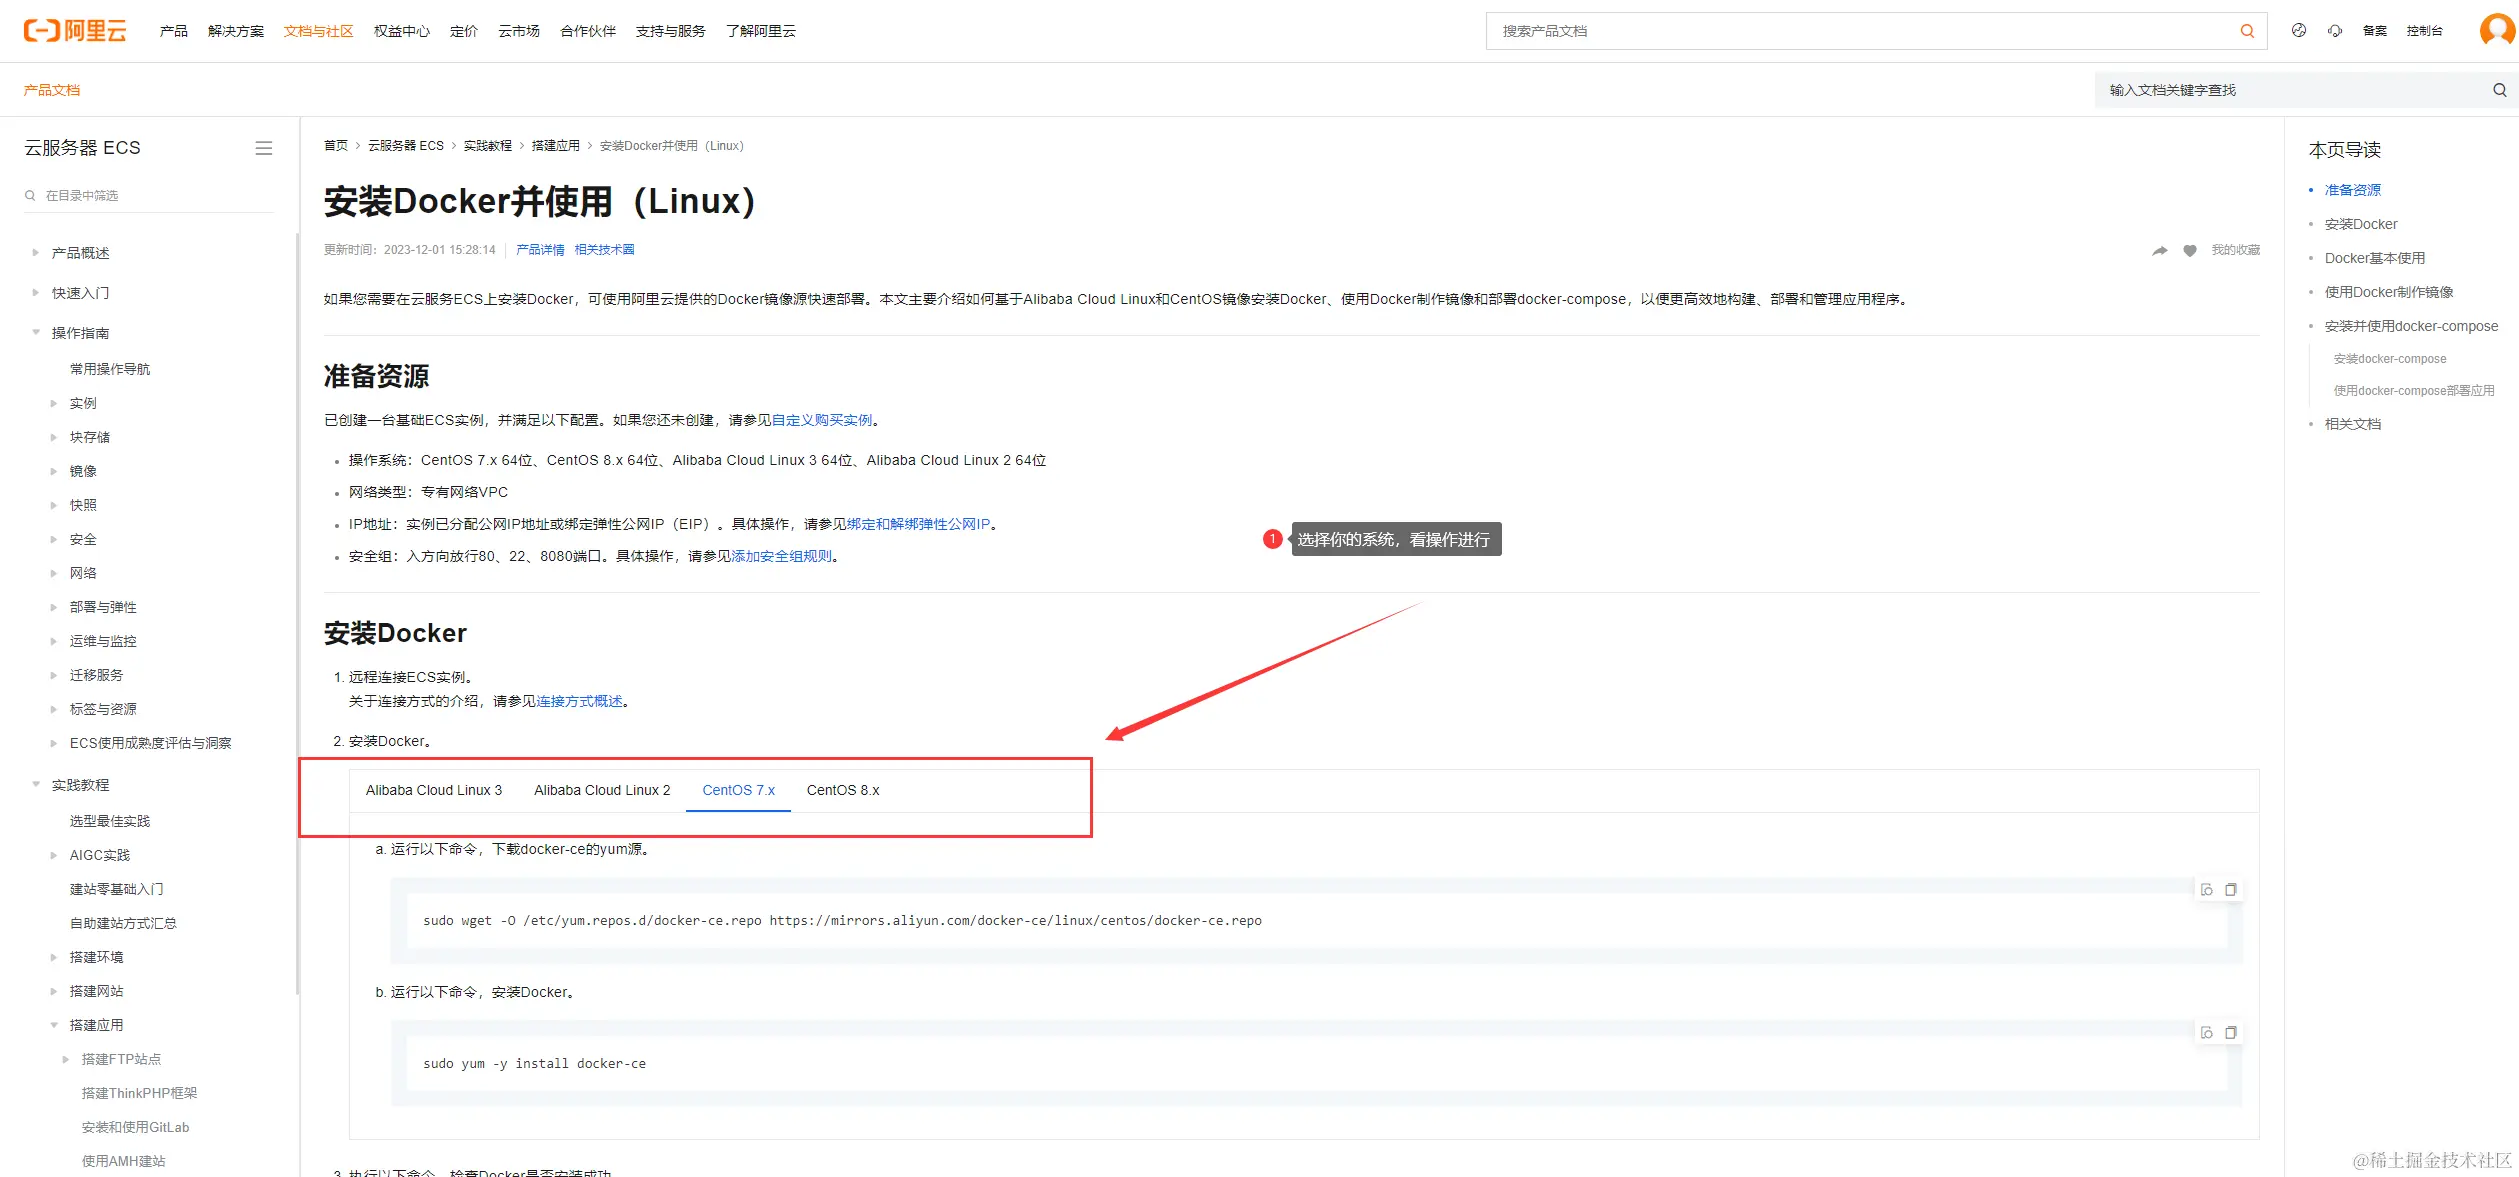Open 支持与服务 in top navigation
Viewport: 2519px width, 1177px height.
coord(670,31)
